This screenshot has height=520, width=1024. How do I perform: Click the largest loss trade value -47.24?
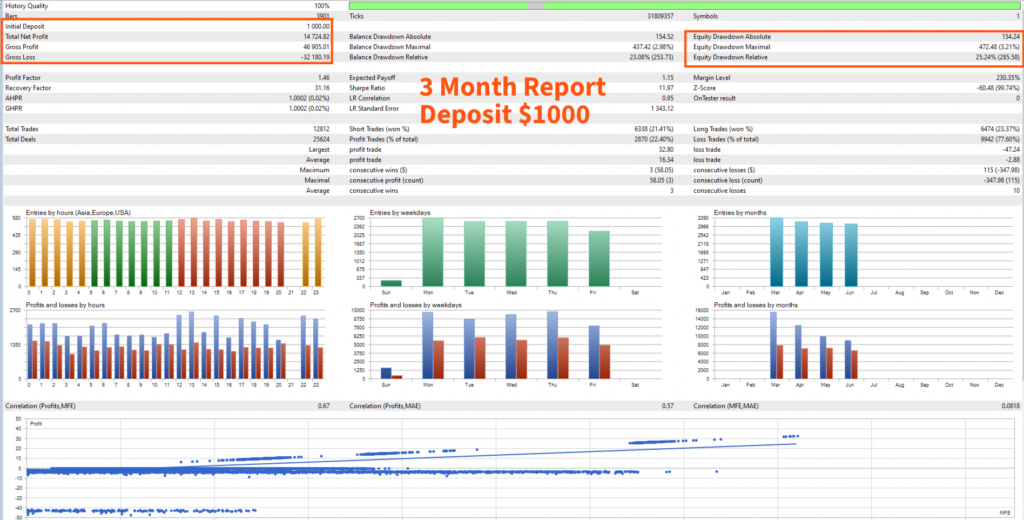click(x=1011, y=150)
